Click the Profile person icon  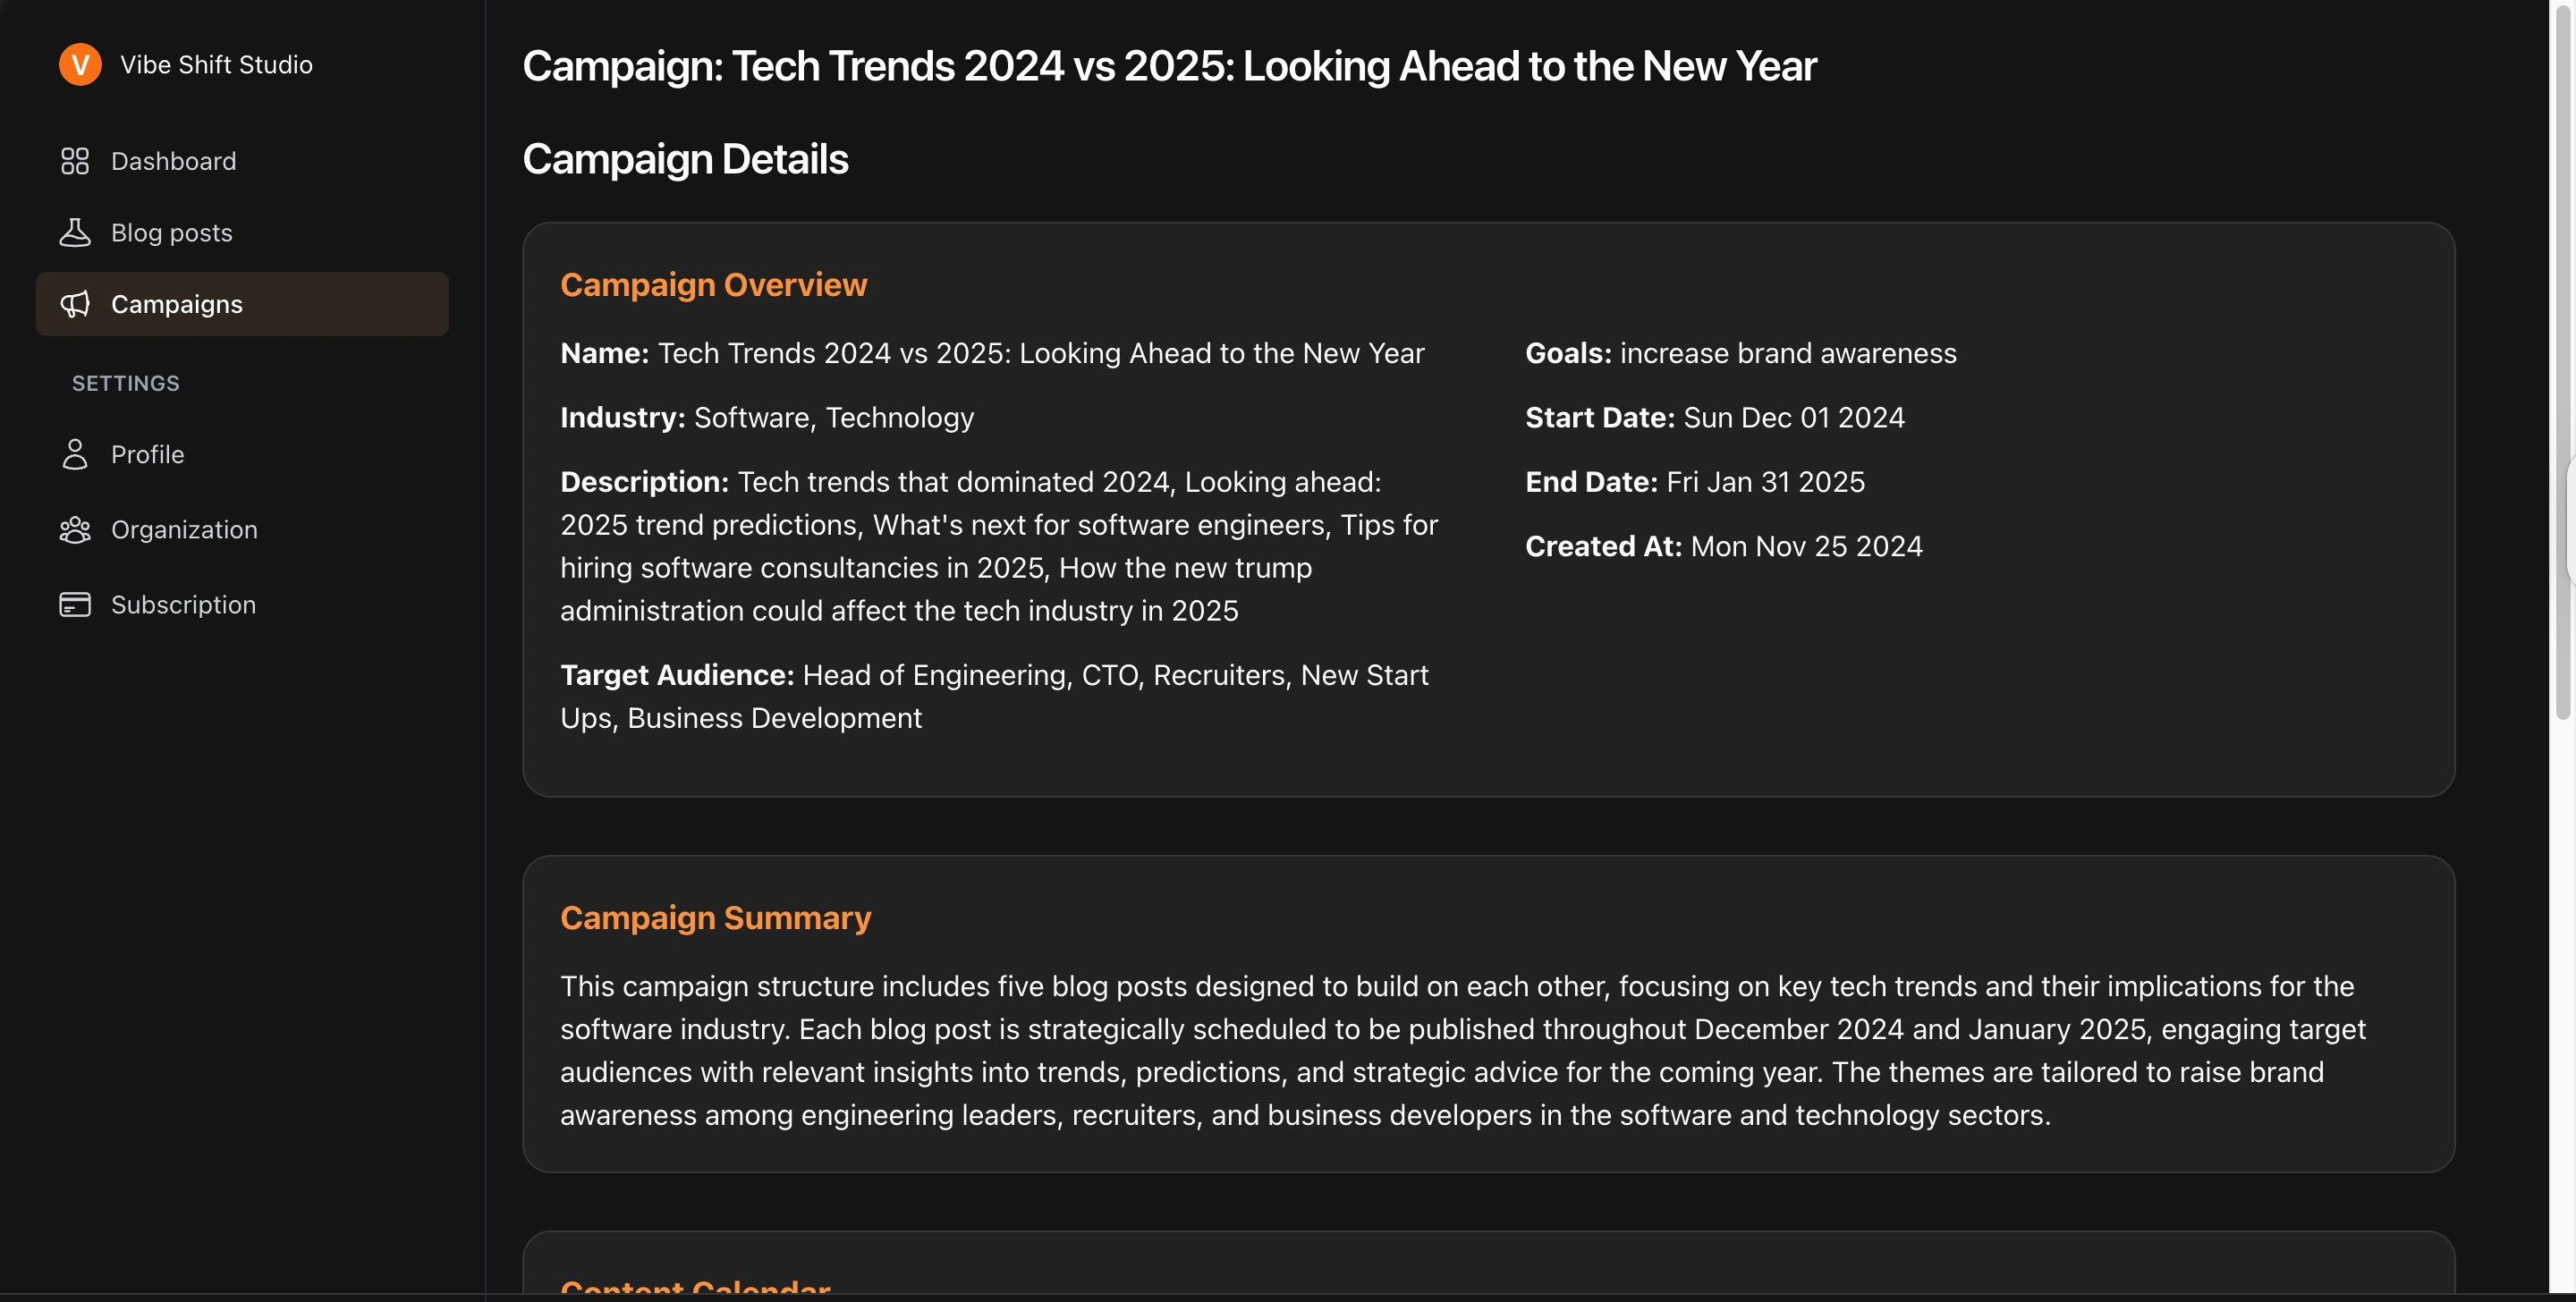click(x=75, y=454)
